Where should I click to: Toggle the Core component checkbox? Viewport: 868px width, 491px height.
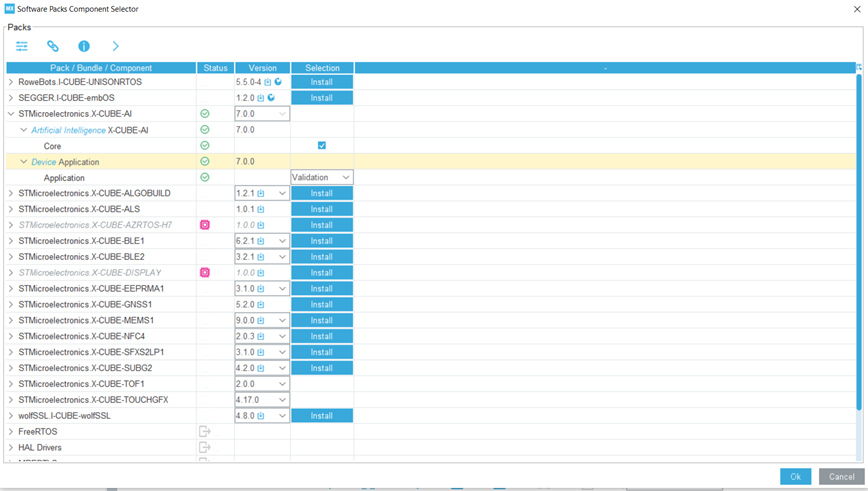tap(322, 146)
